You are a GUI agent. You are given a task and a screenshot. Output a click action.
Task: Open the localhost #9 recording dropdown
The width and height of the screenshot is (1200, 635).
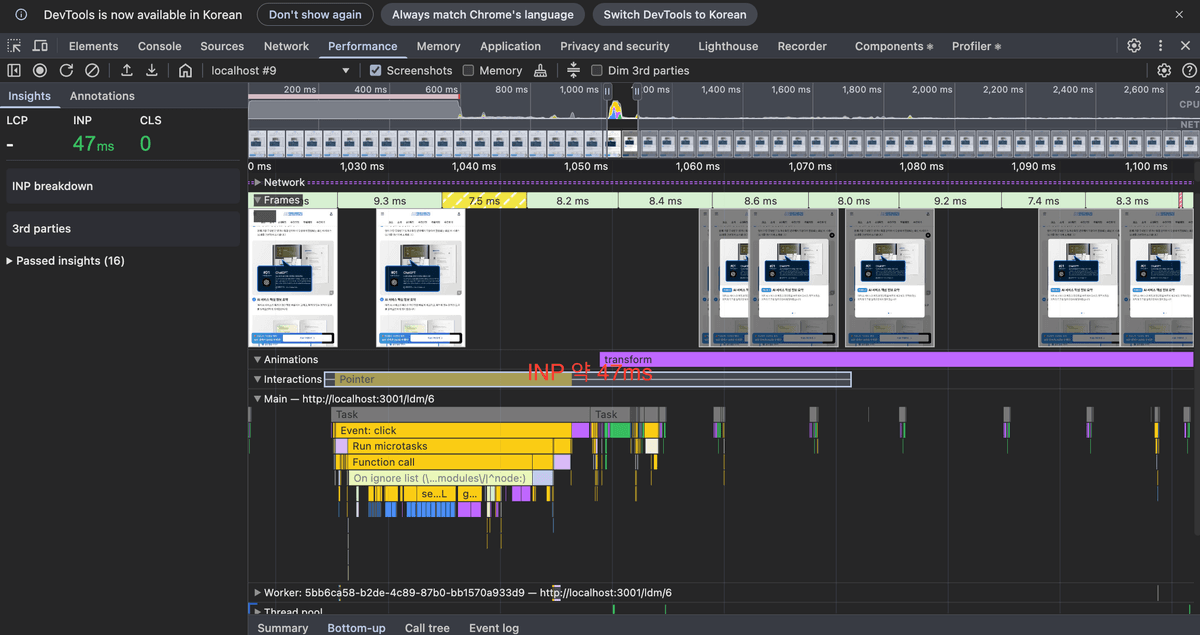[x=346, y=71]
